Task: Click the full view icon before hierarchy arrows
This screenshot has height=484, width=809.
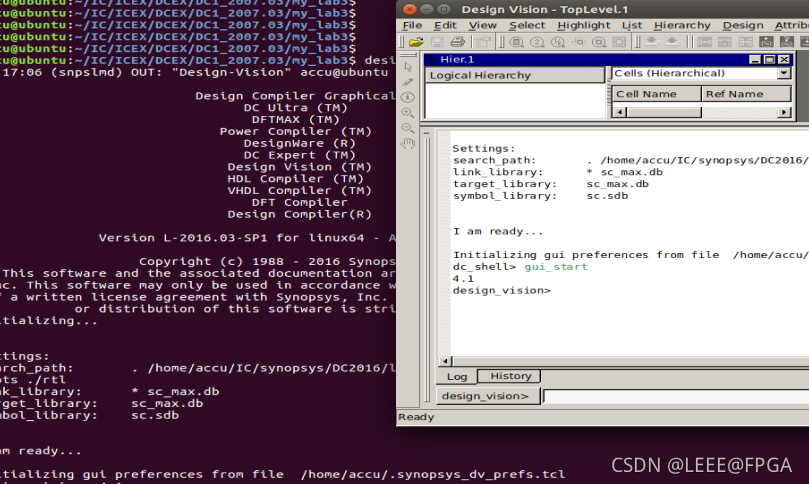Action: click(619, 42)
